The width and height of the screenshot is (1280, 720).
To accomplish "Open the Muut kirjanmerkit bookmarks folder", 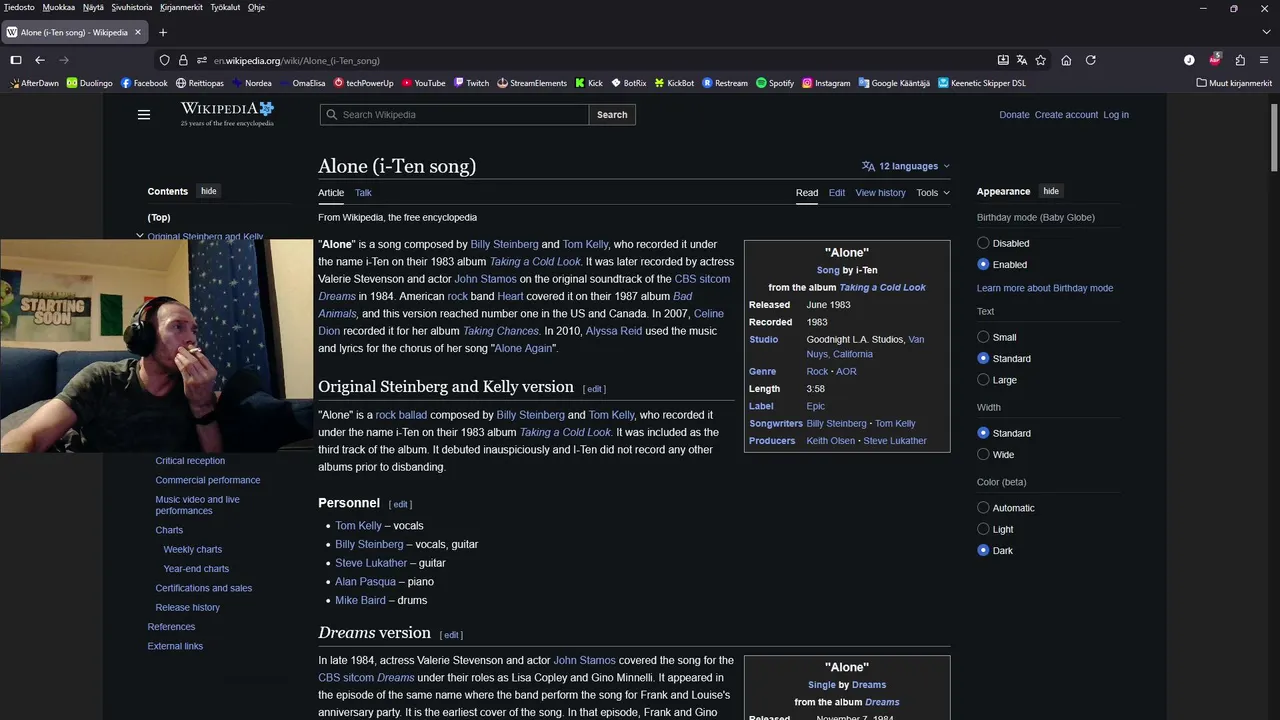I will pyautogui.click(x=1234, y=83).
